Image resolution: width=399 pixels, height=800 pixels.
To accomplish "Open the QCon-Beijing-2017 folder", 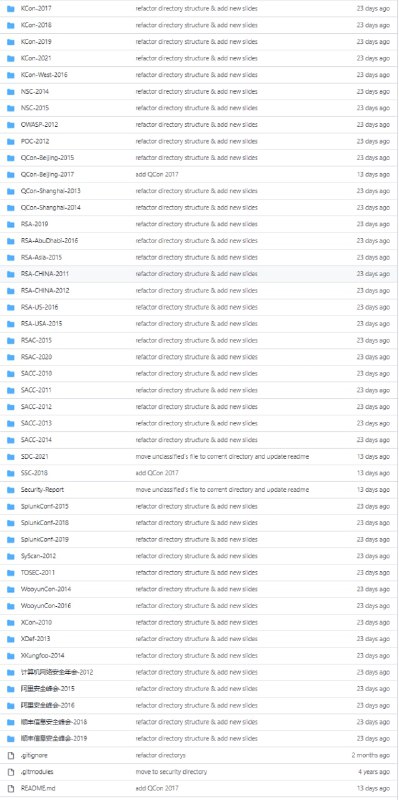I will [47, 174].
